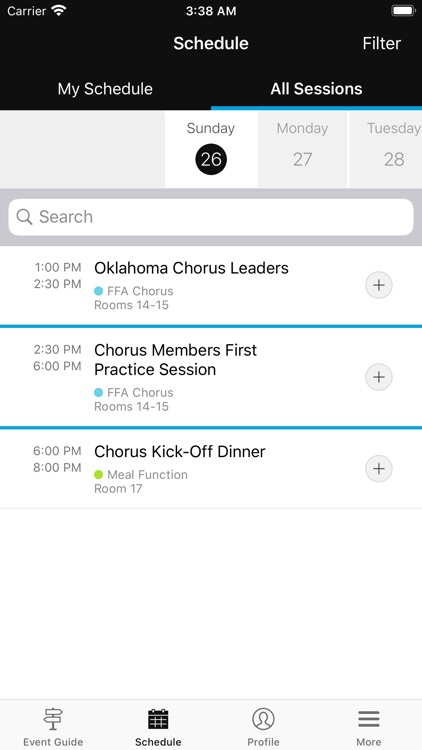
Task: Open Profile icon in bottom bar
Action: pos(263,719)
